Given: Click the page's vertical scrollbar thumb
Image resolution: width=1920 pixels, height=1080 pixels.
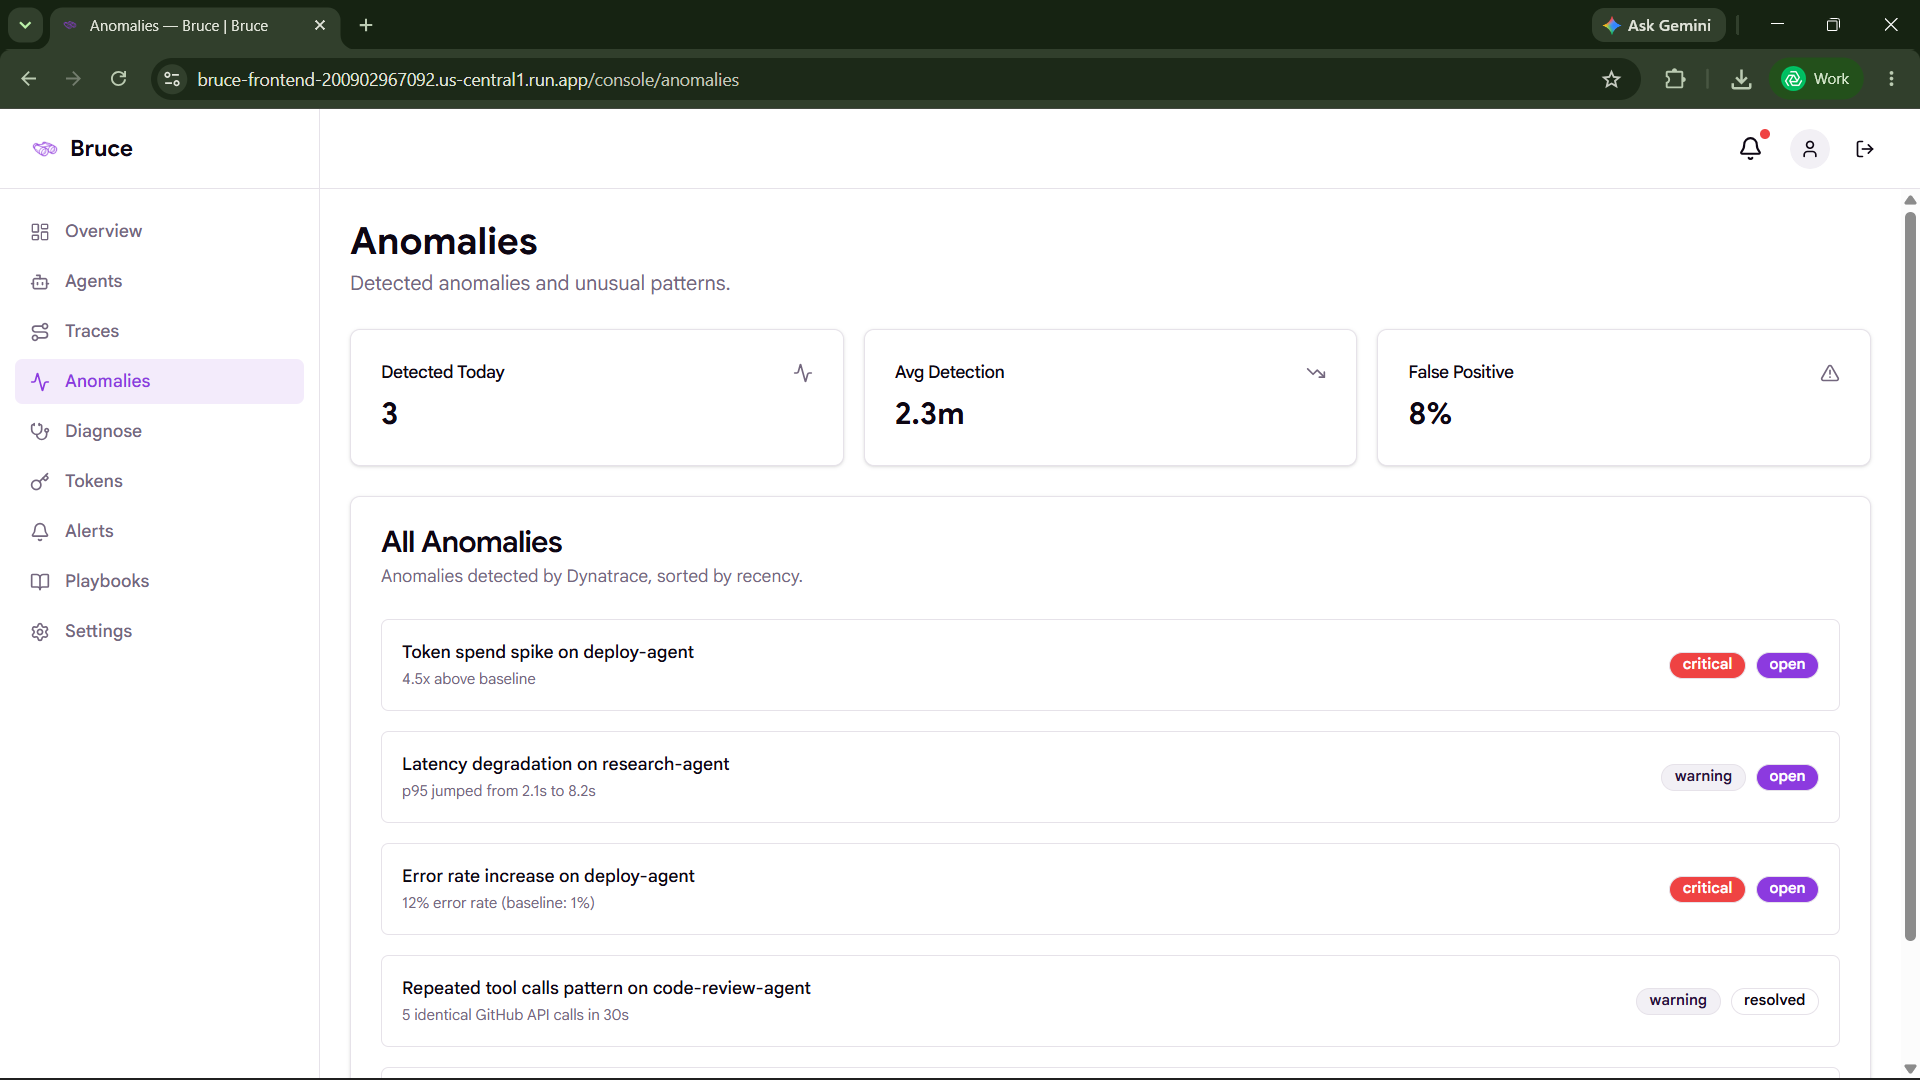Looking at the screenshot, I should (1910, 575).
